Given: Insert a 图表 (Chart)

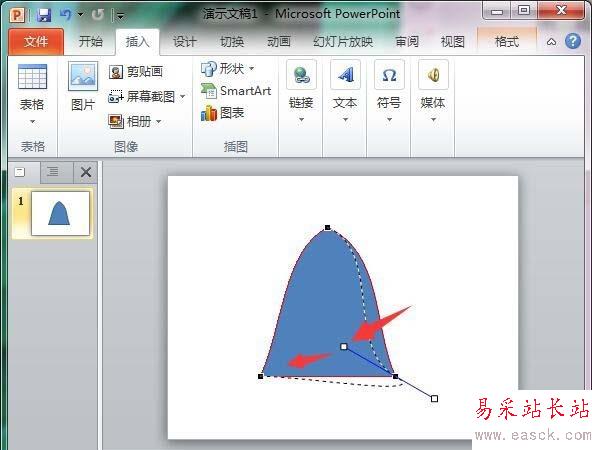Looking at the screenshot, I should point(223,113).
